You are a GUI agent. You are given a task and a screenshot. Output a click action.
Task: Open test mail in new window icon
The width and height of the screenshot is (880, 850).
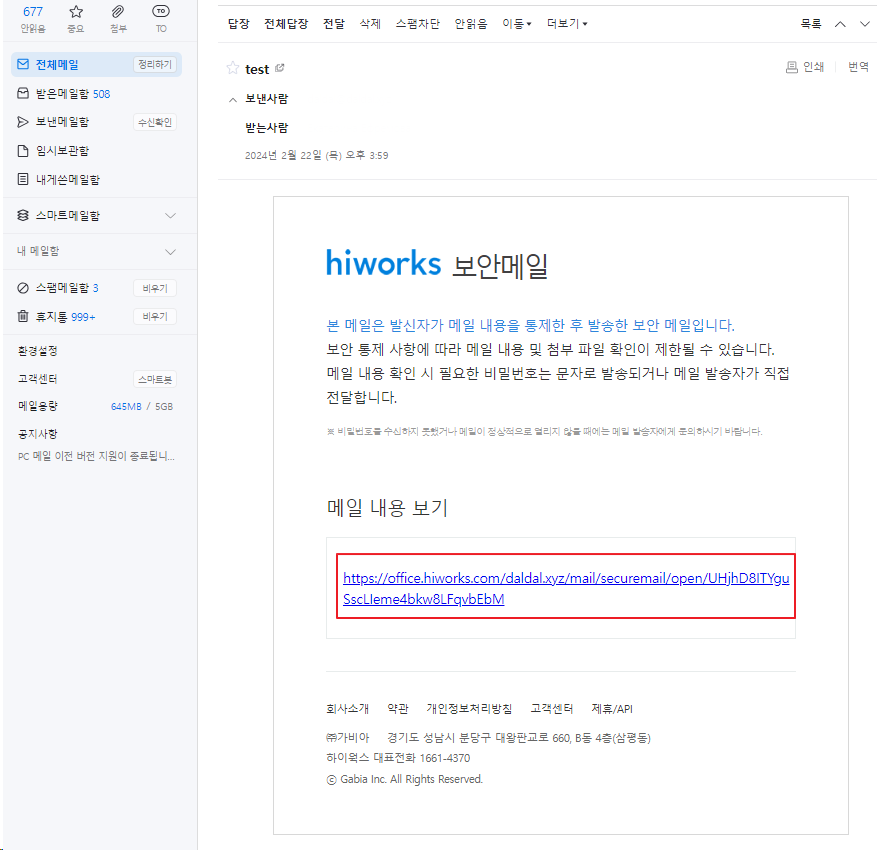point(279,68)
